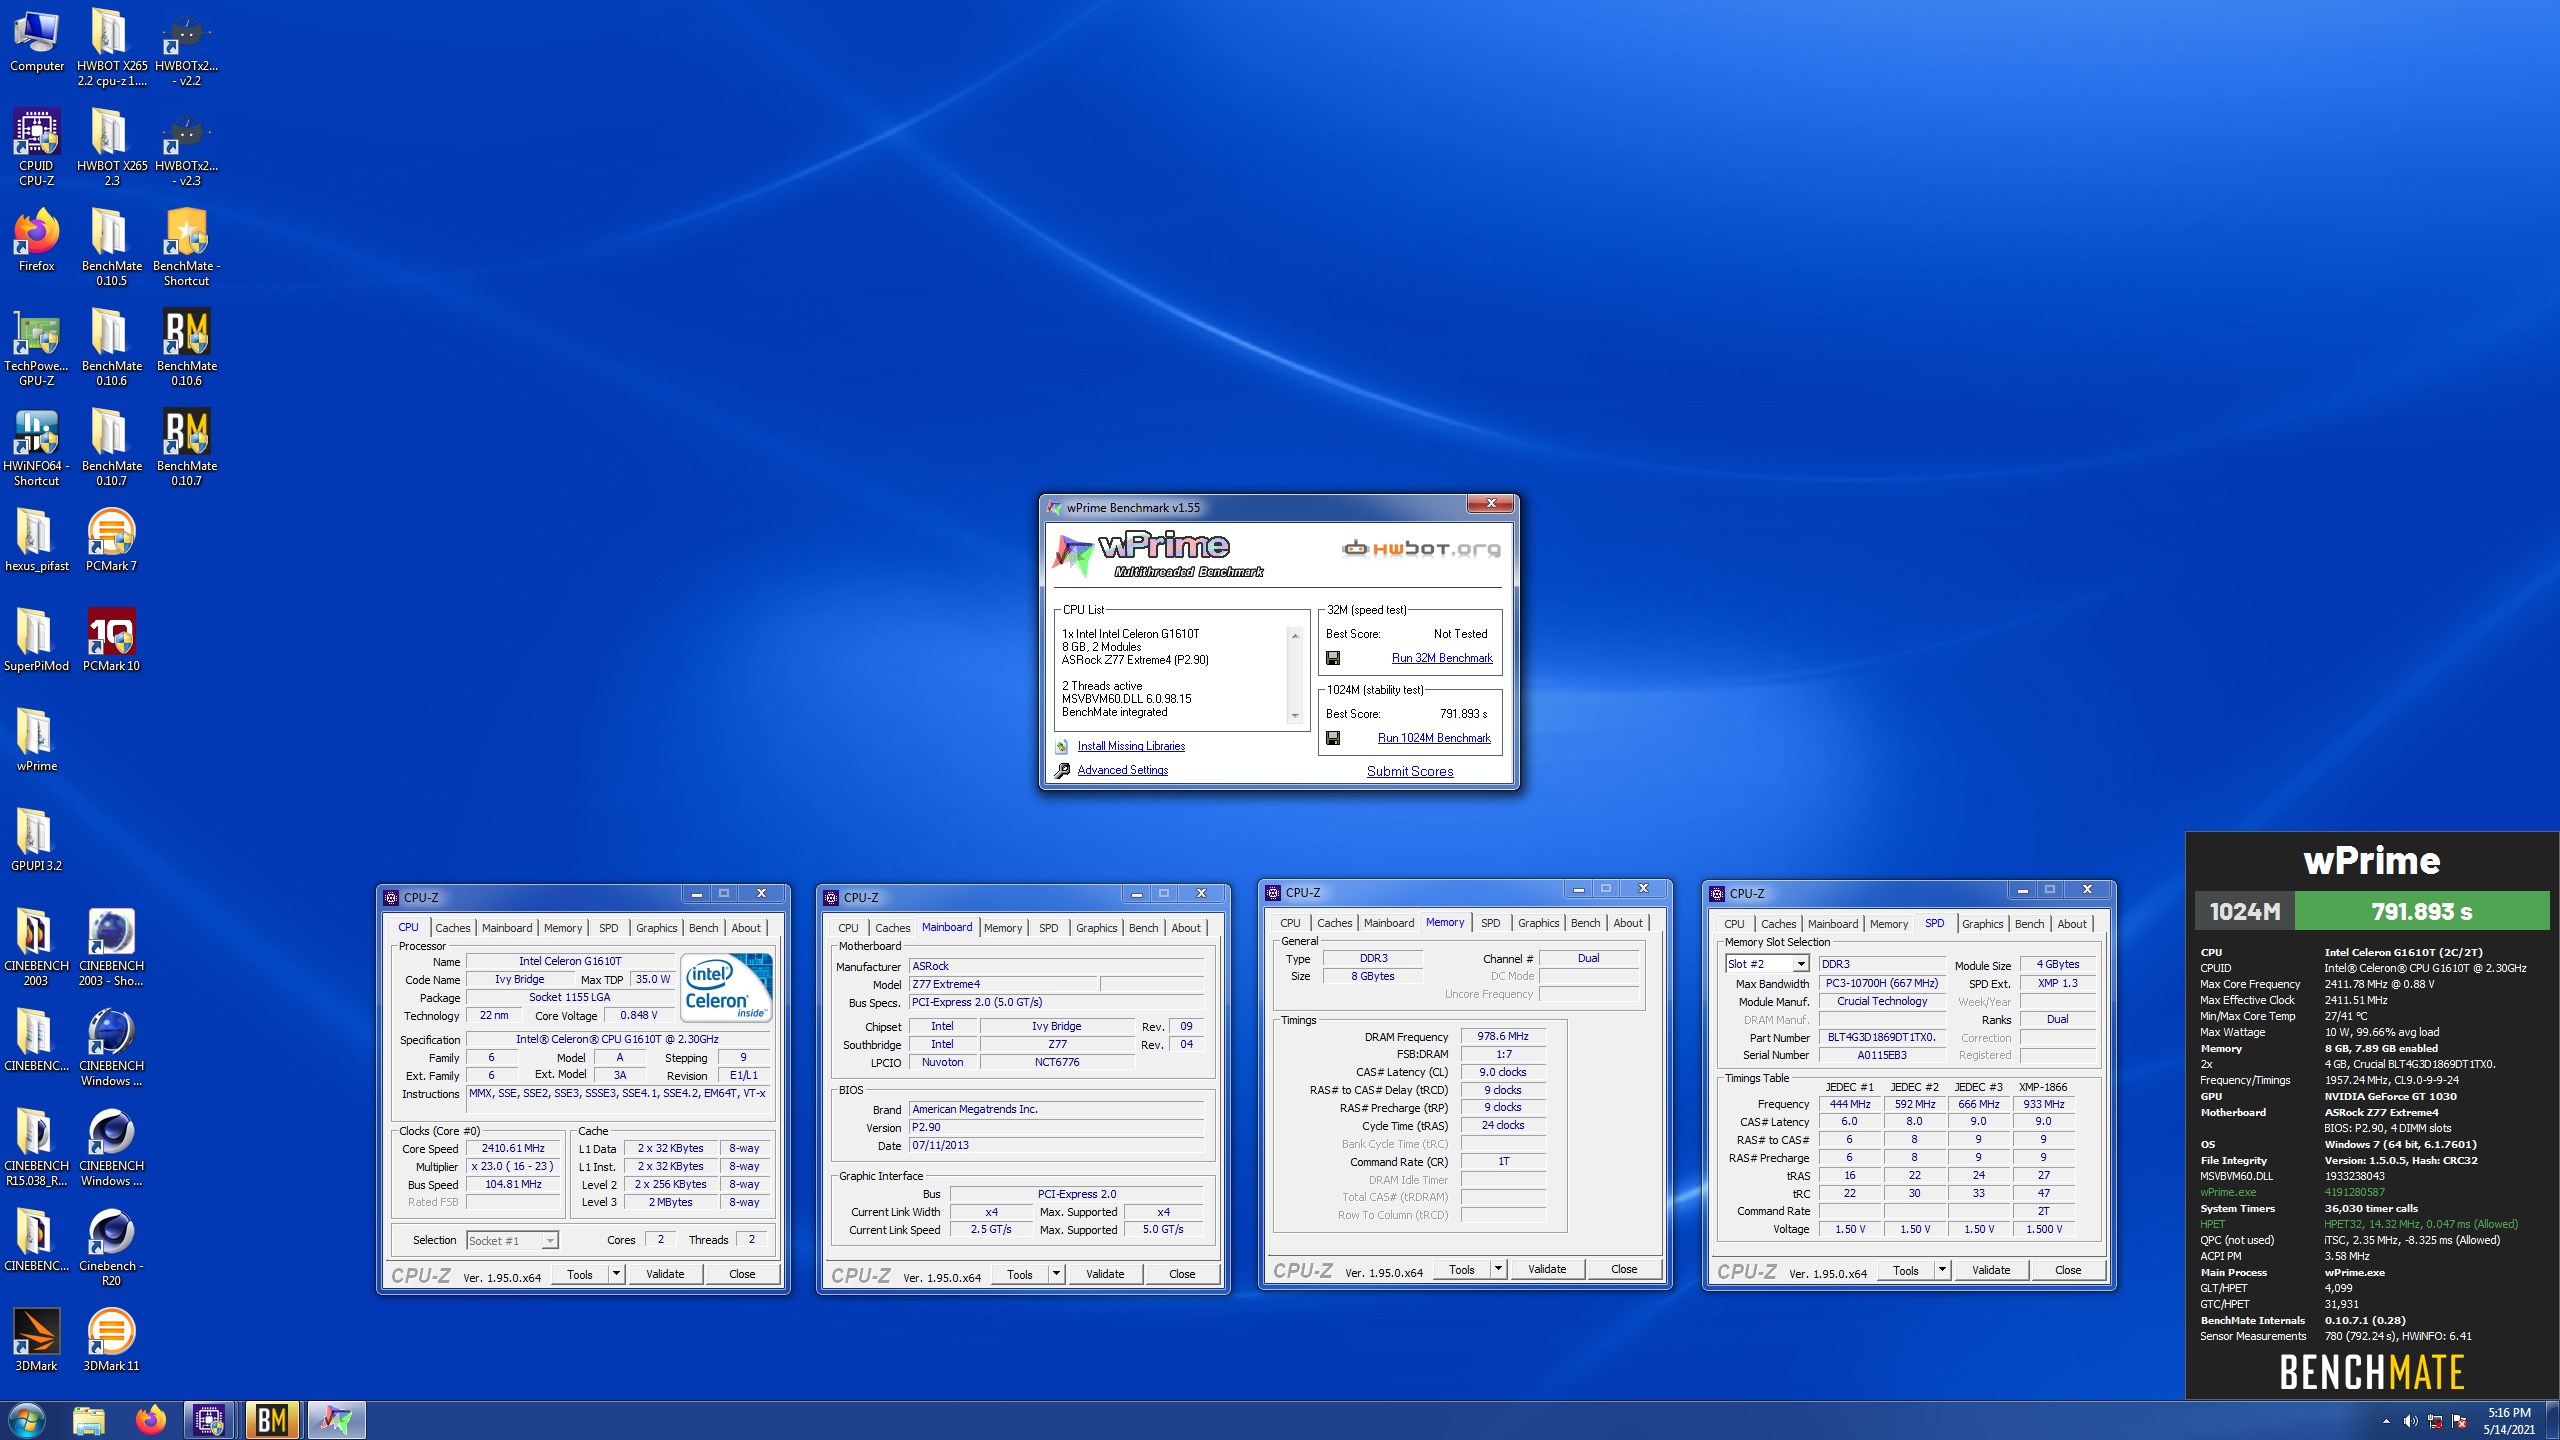2560x1440 pixels.
Task: Launch PCMark 10 desktop shortcut
Action: (111, 640)
